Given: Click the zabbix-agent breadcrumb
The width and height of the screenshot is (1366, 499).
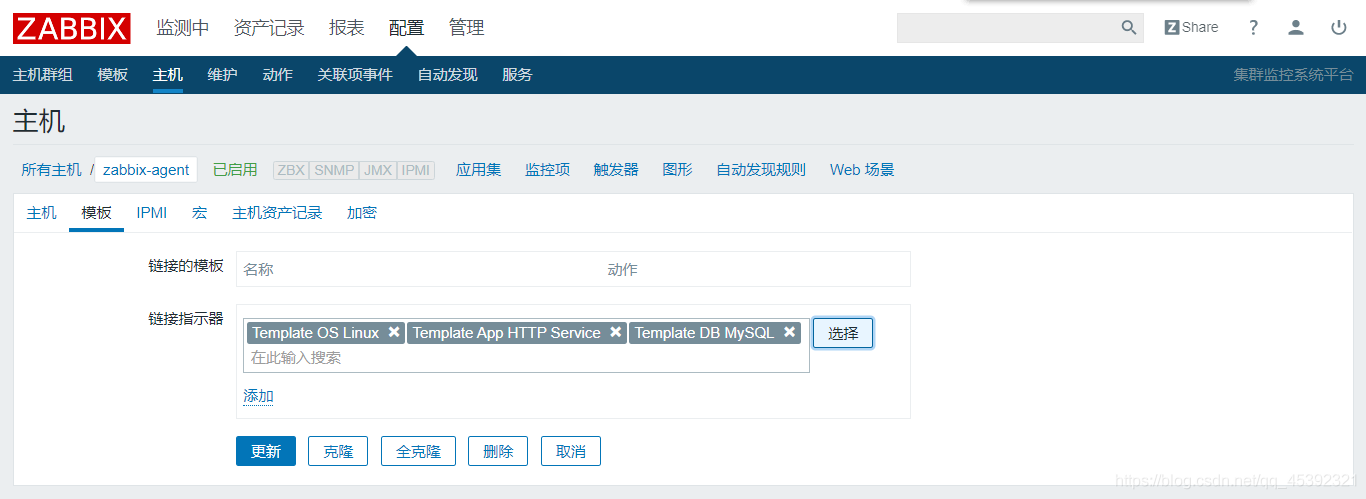Looking at the screenshot, I should (146, 170).
